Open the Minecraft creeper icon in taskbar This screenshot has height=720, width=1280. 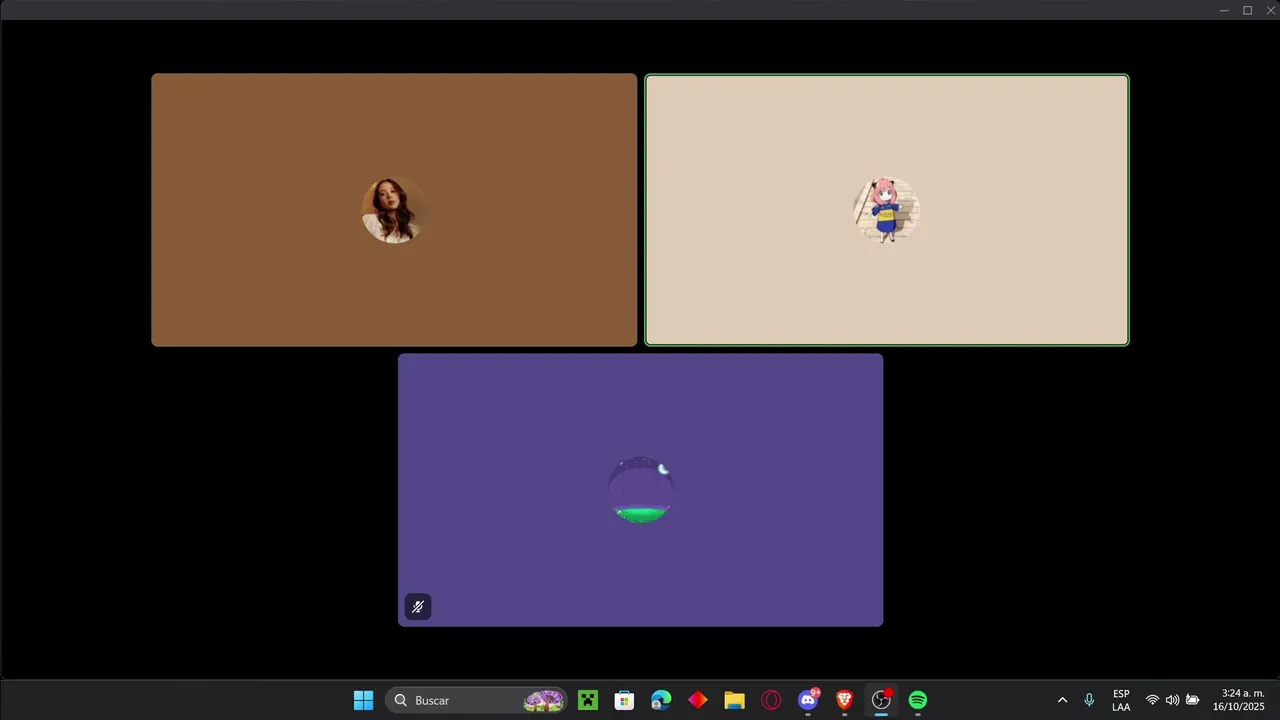(588, 700)
